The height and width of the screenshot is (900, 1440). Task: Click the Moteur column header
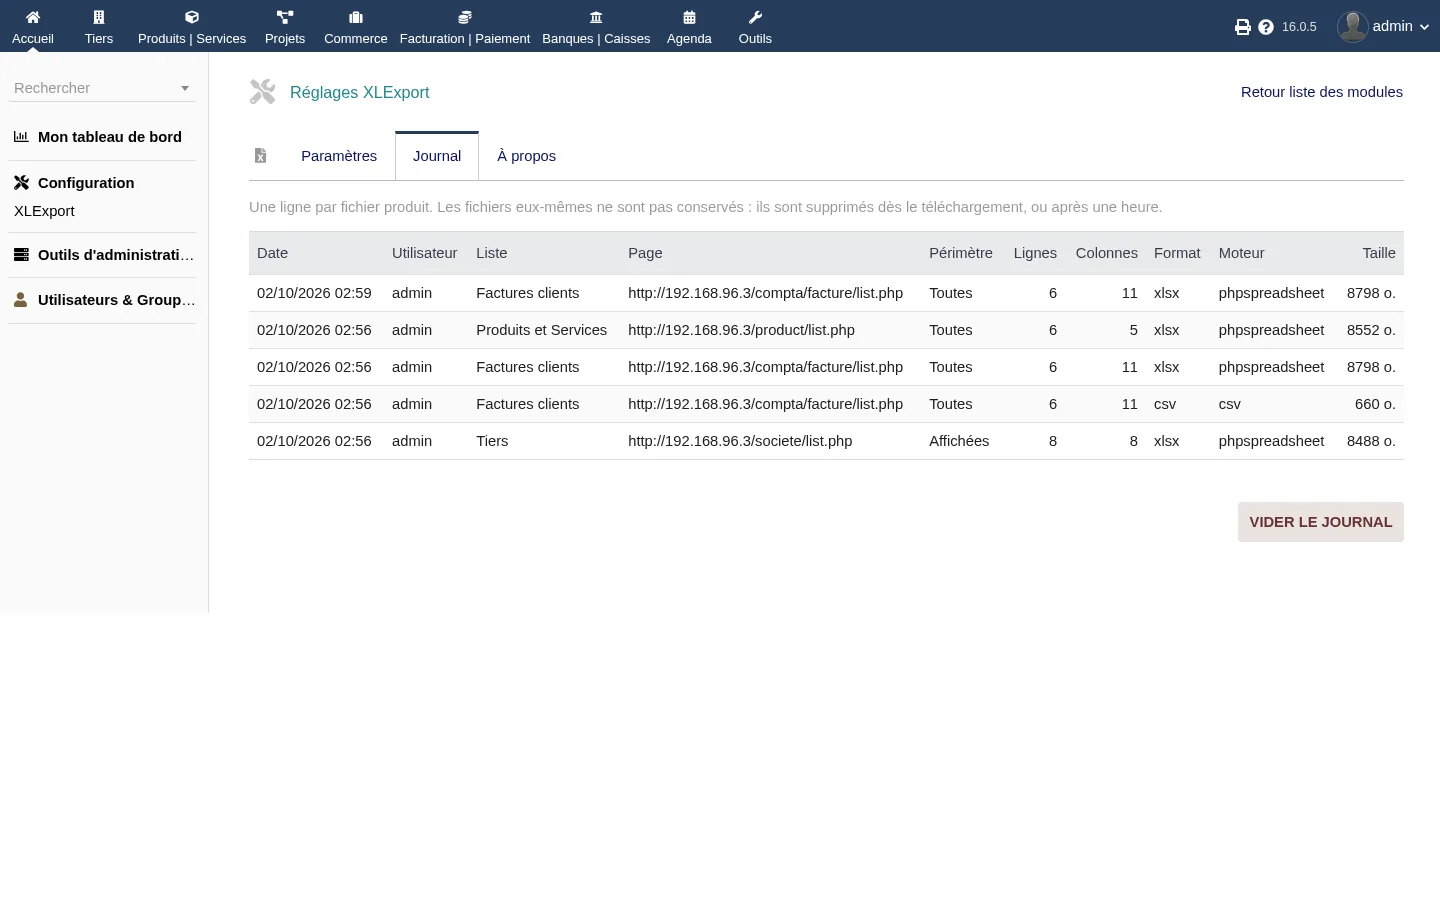click(1241, 253)
